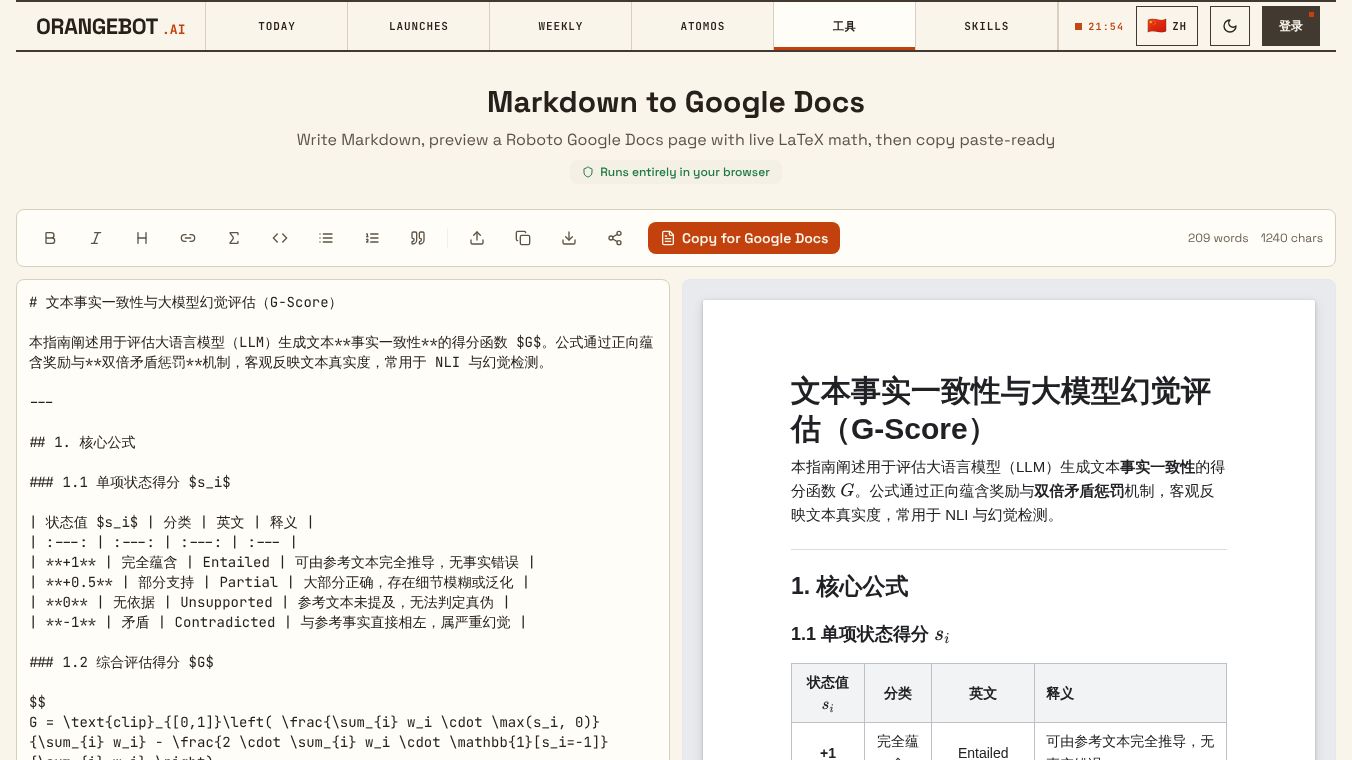
Task: Select the 工具 tab
Action: [x=845, y=26]
